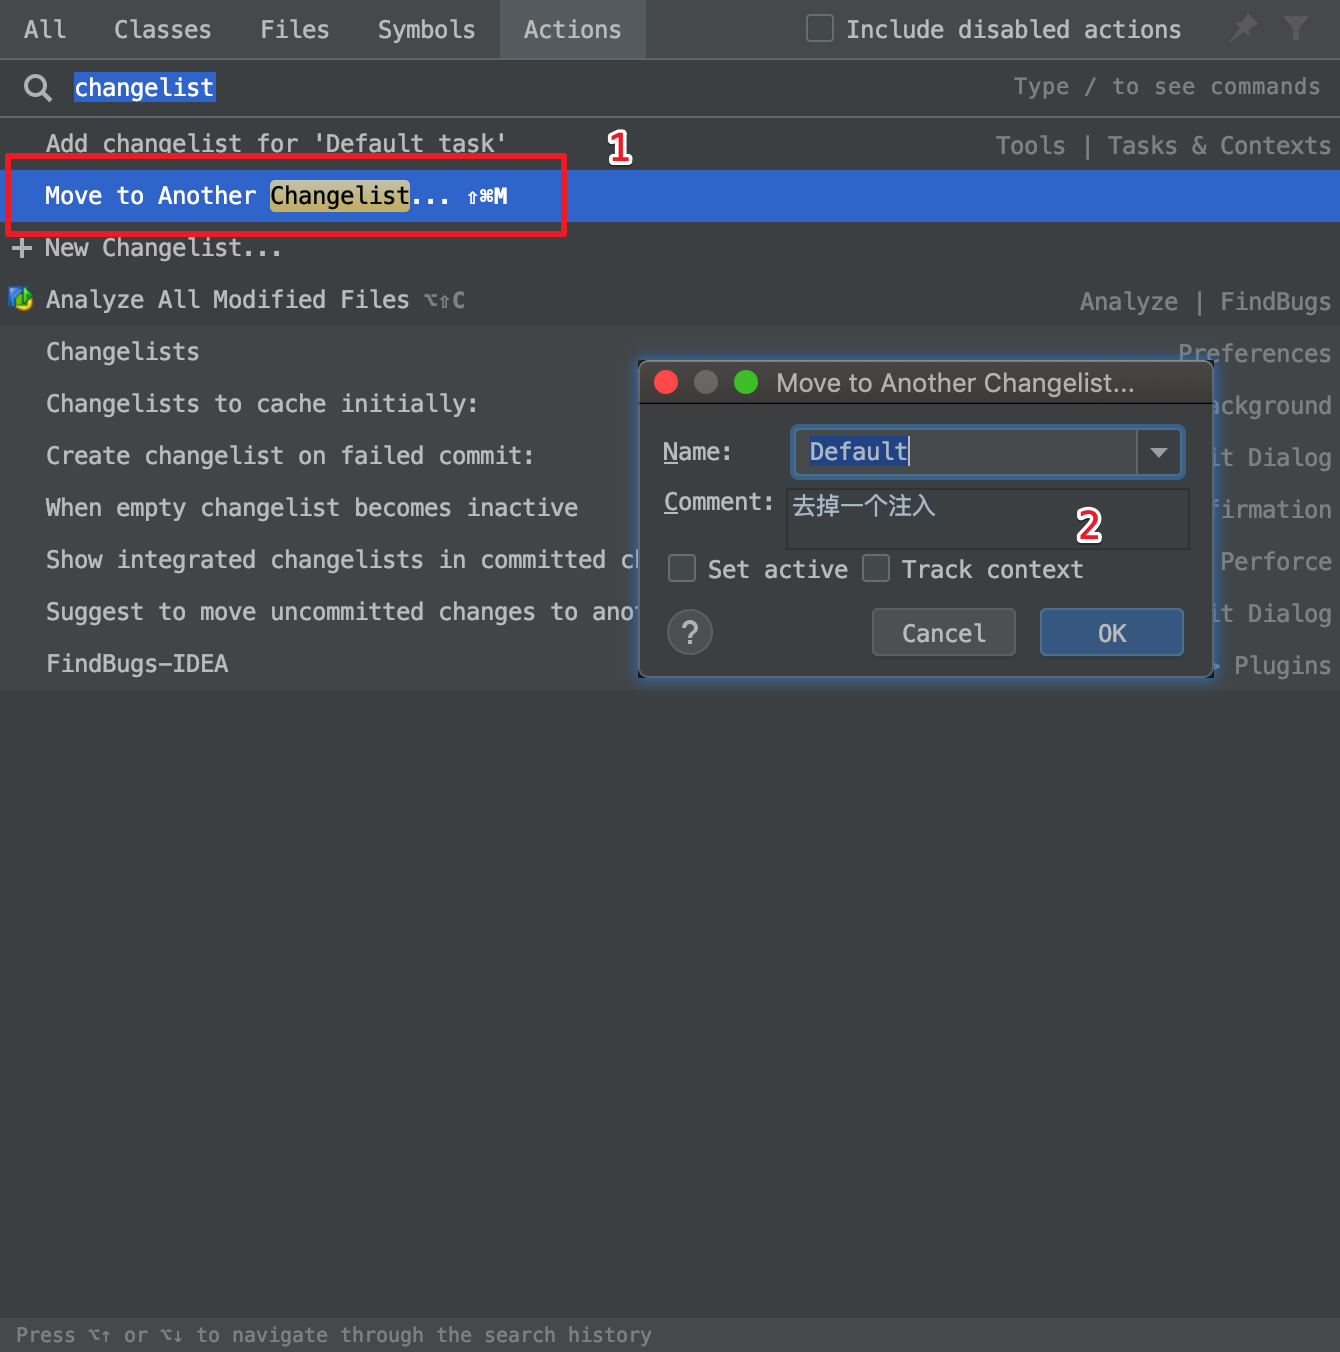This screenshot has height=1352, width=1340.
Task: Switch to the Files tab
Action: pos(294,29)
